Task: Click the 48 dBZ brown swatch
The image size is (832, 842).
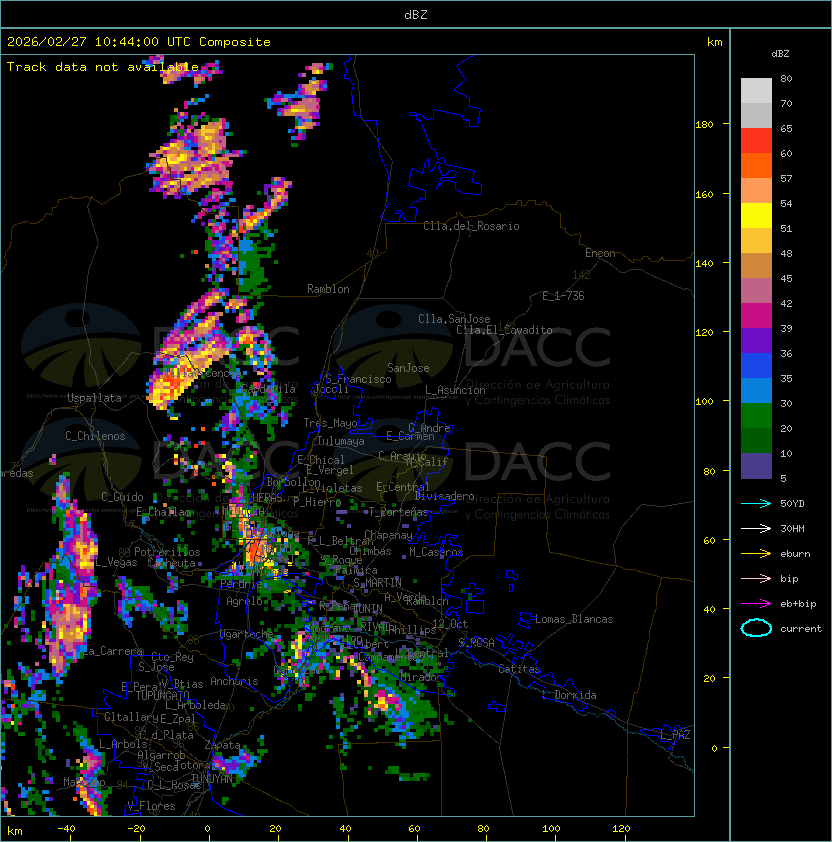Action: point(756,265)
